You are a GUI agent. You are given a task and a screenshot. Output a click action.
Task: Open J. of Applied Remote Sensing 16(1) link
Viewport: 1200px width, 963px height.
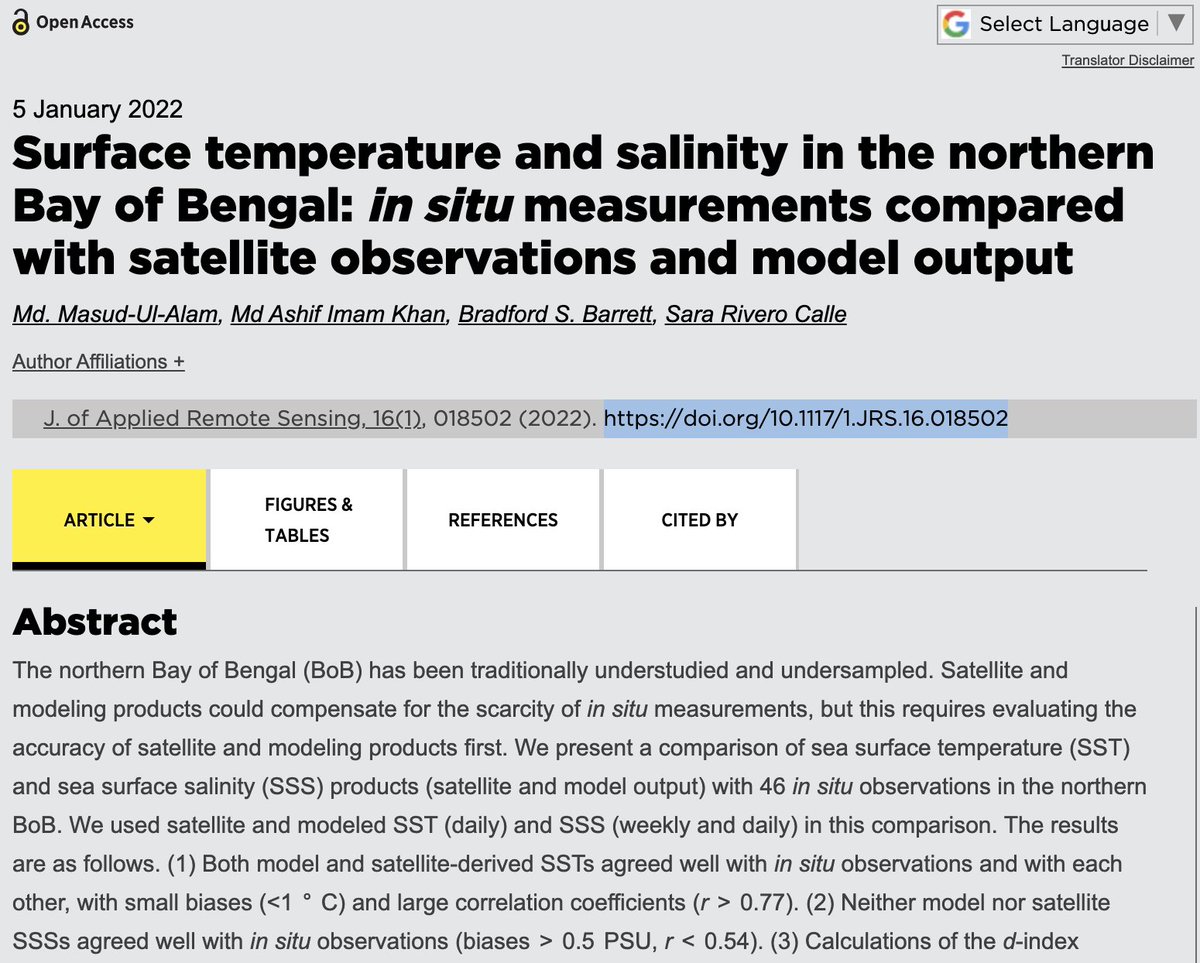coord(233,419)
